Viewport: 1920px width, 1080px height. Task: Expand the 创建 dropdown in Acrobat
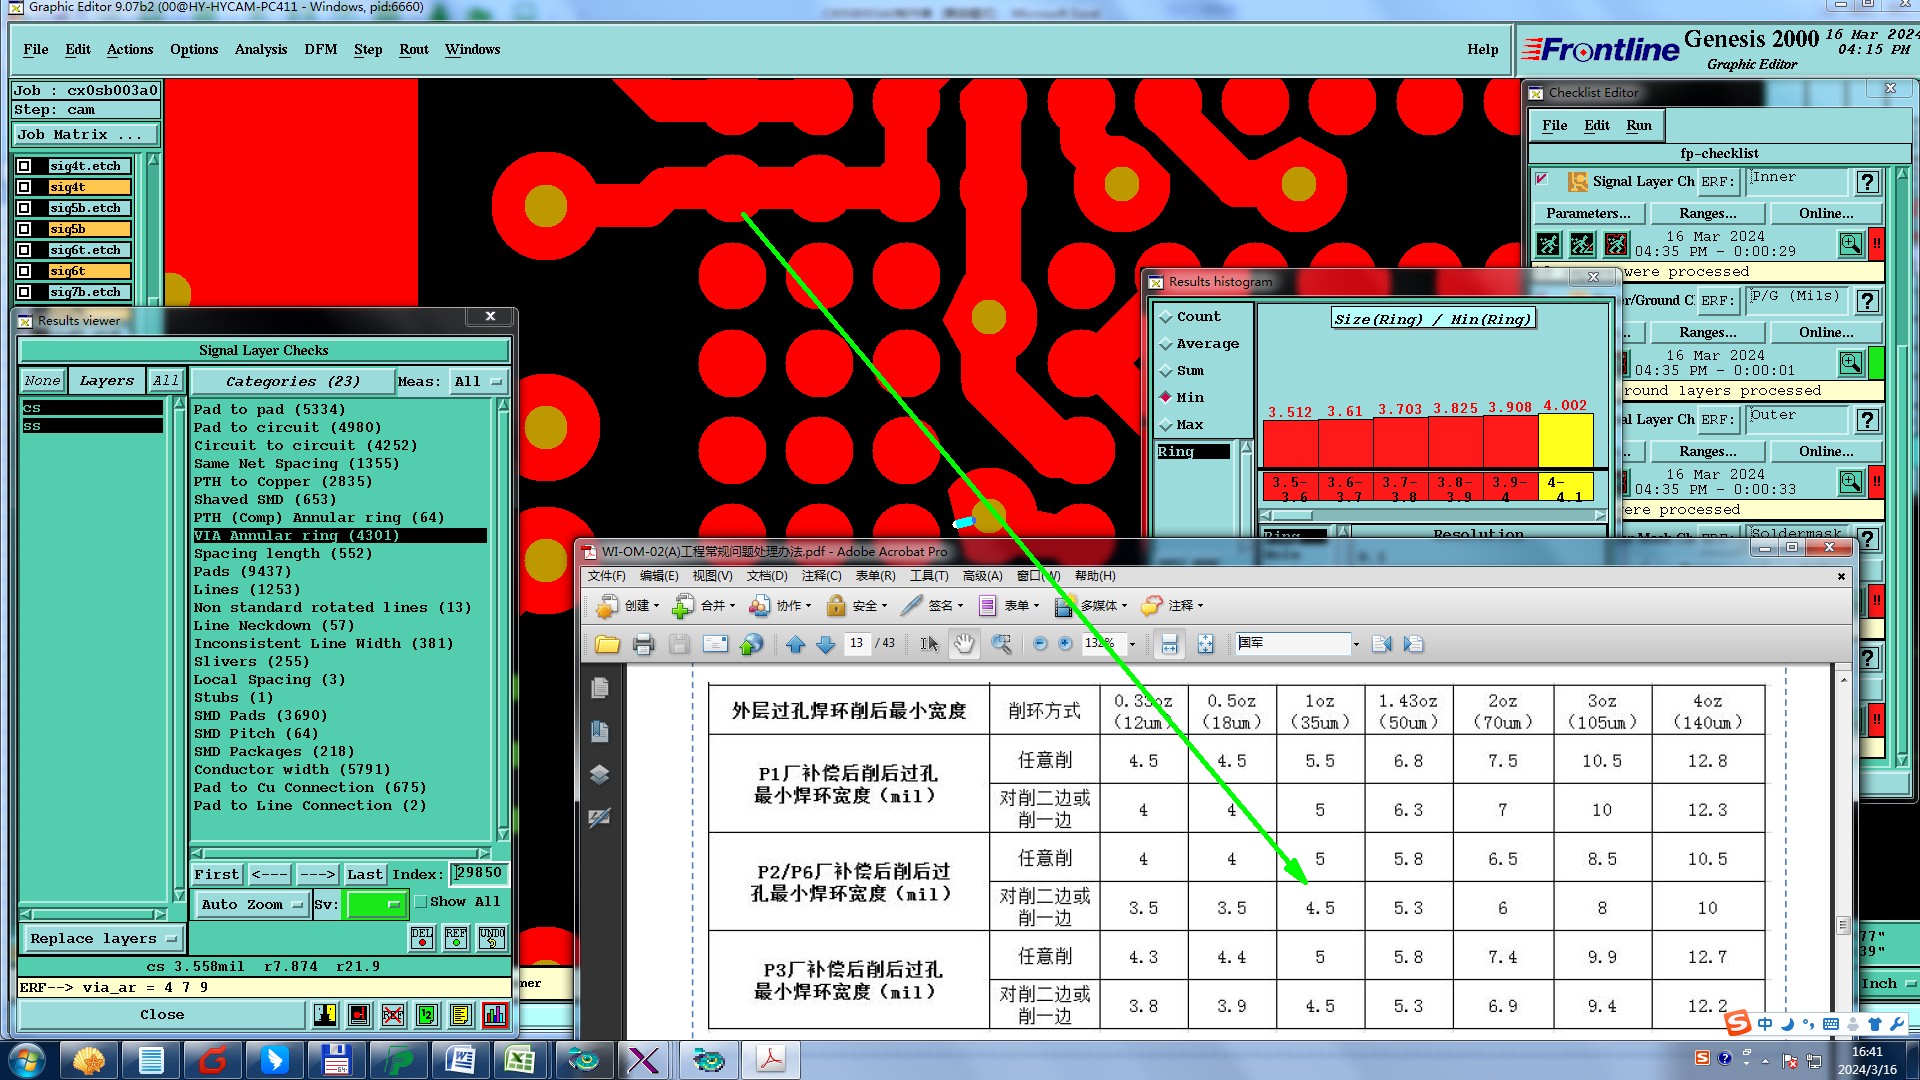point(656,606)
